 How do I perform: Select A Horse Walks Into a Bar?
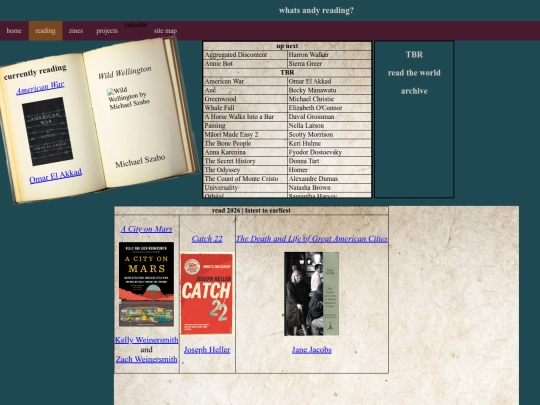coord(245,117)
